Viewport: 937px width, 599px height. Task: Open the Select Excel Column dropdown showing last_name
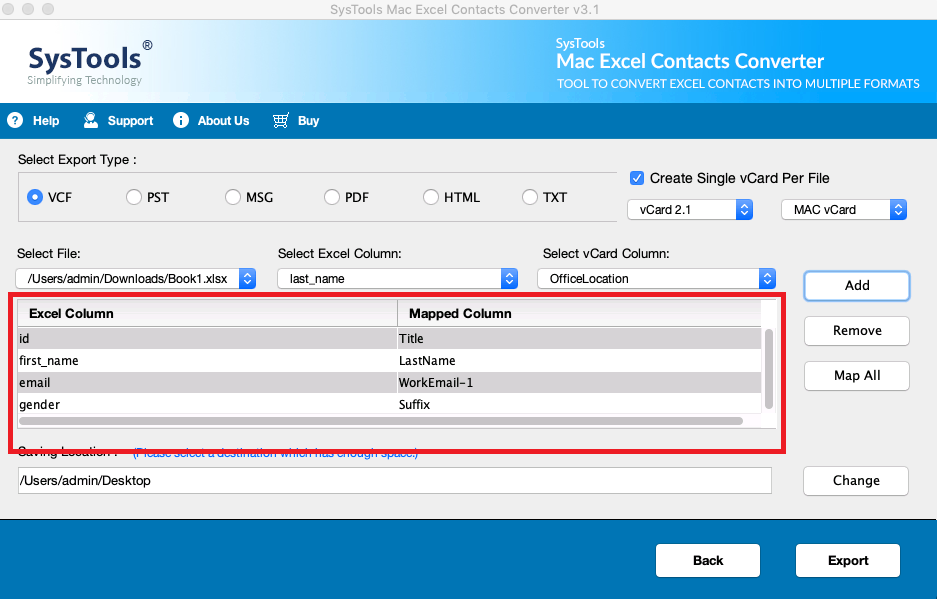tap(397, 279)
